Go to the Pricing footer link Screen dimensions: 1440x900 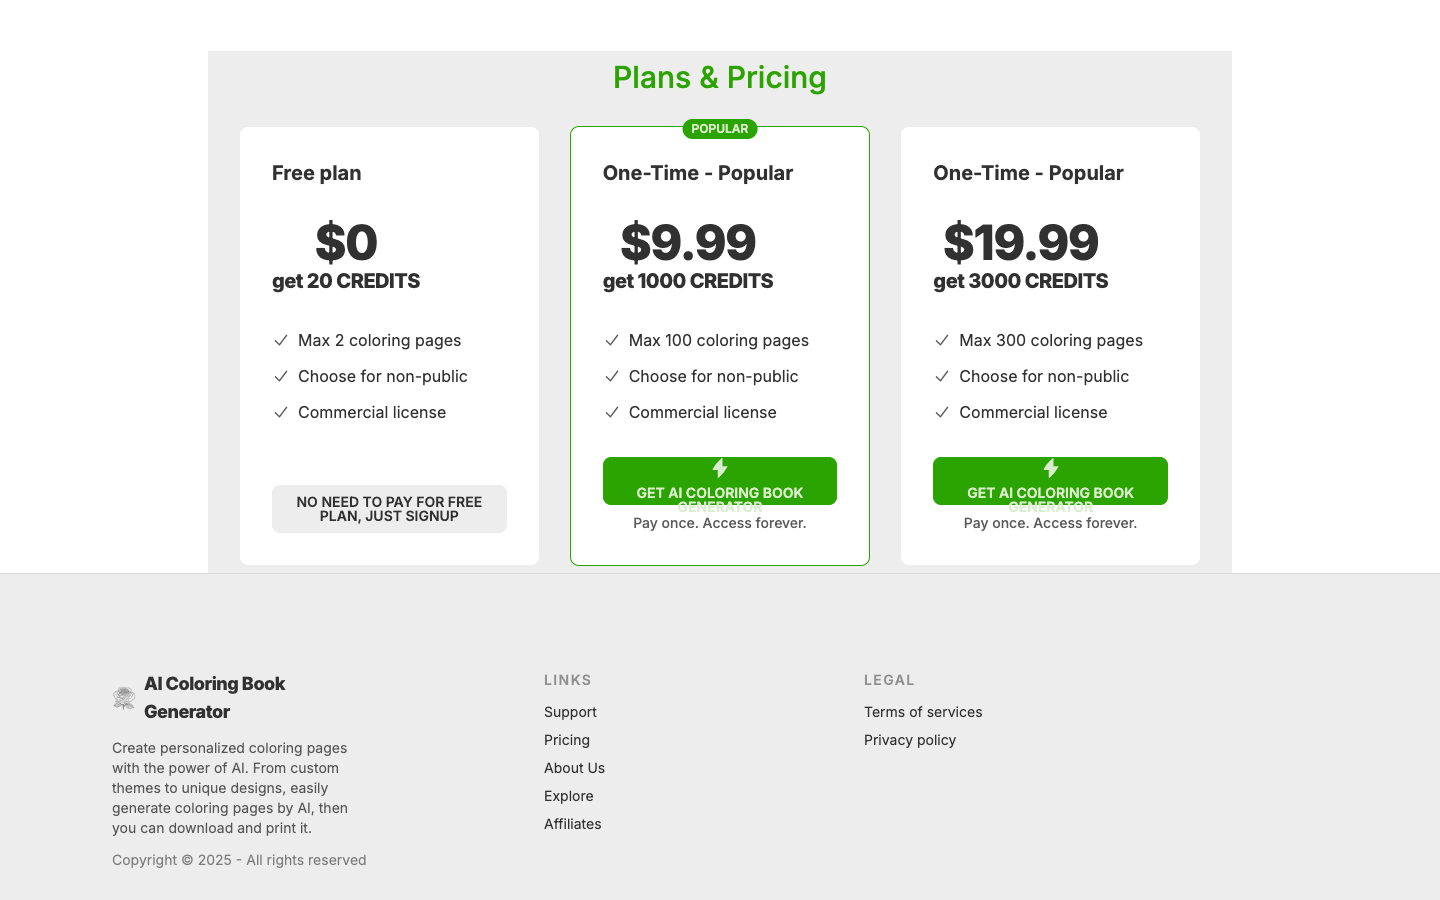coord(567,740)
